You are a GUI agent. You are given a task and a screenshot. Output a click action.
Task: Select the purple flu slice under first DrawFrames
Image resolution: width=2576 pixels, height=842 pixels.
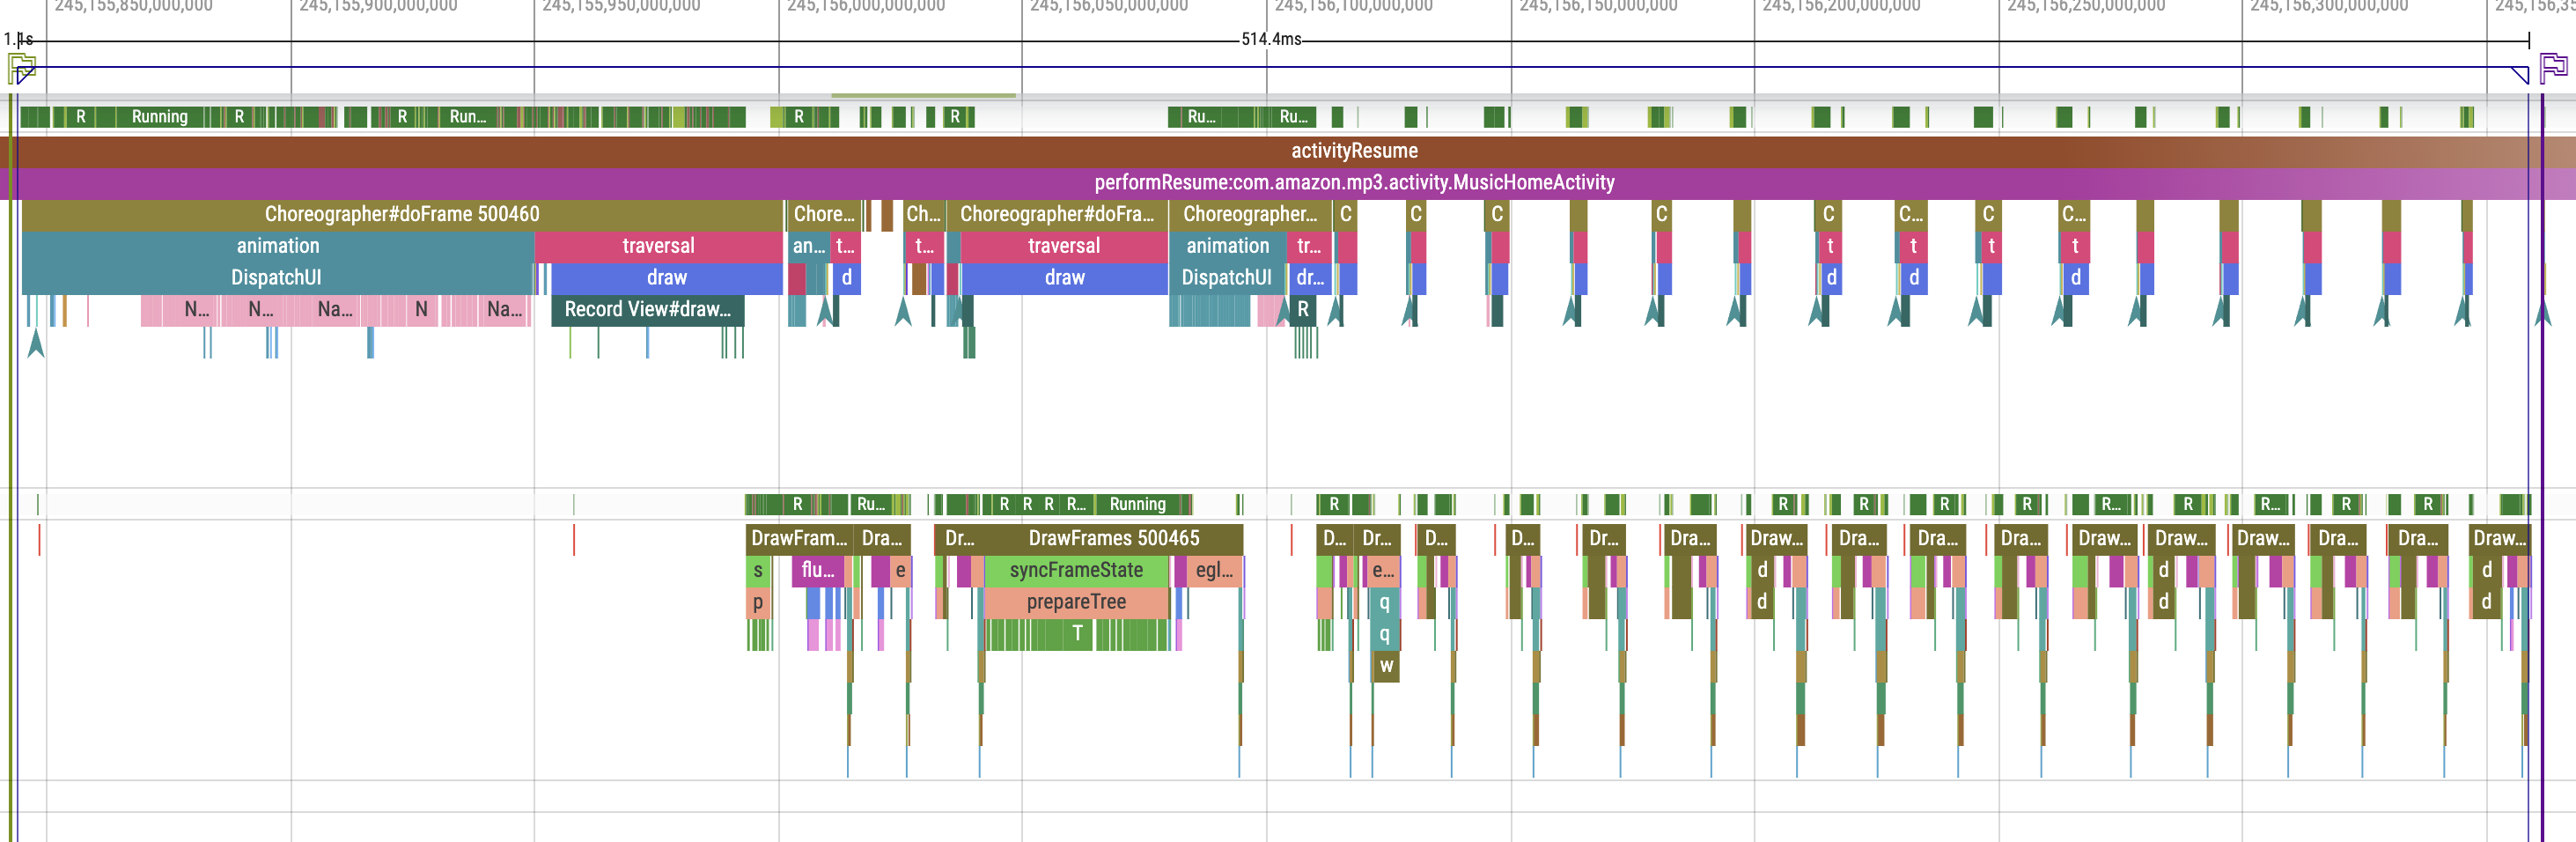817,570
